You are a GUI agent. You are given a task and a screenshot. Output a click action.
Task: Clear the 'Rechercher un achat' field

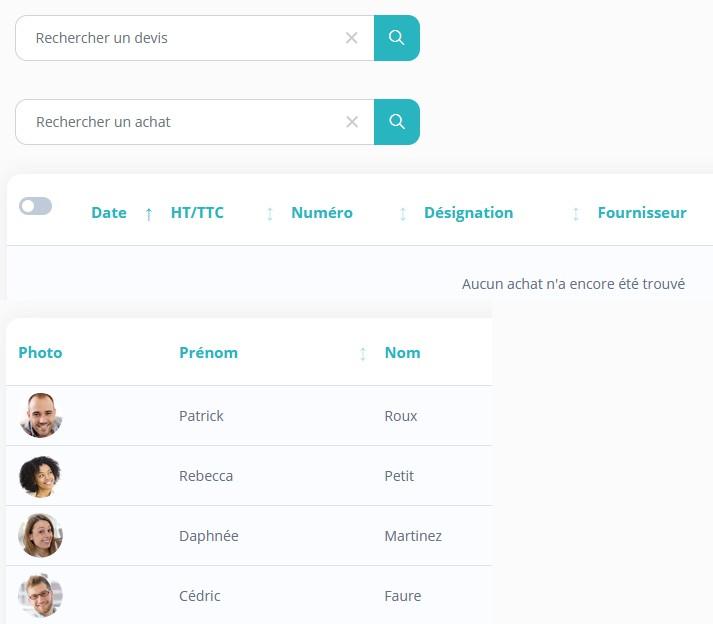tap(351, 122)
